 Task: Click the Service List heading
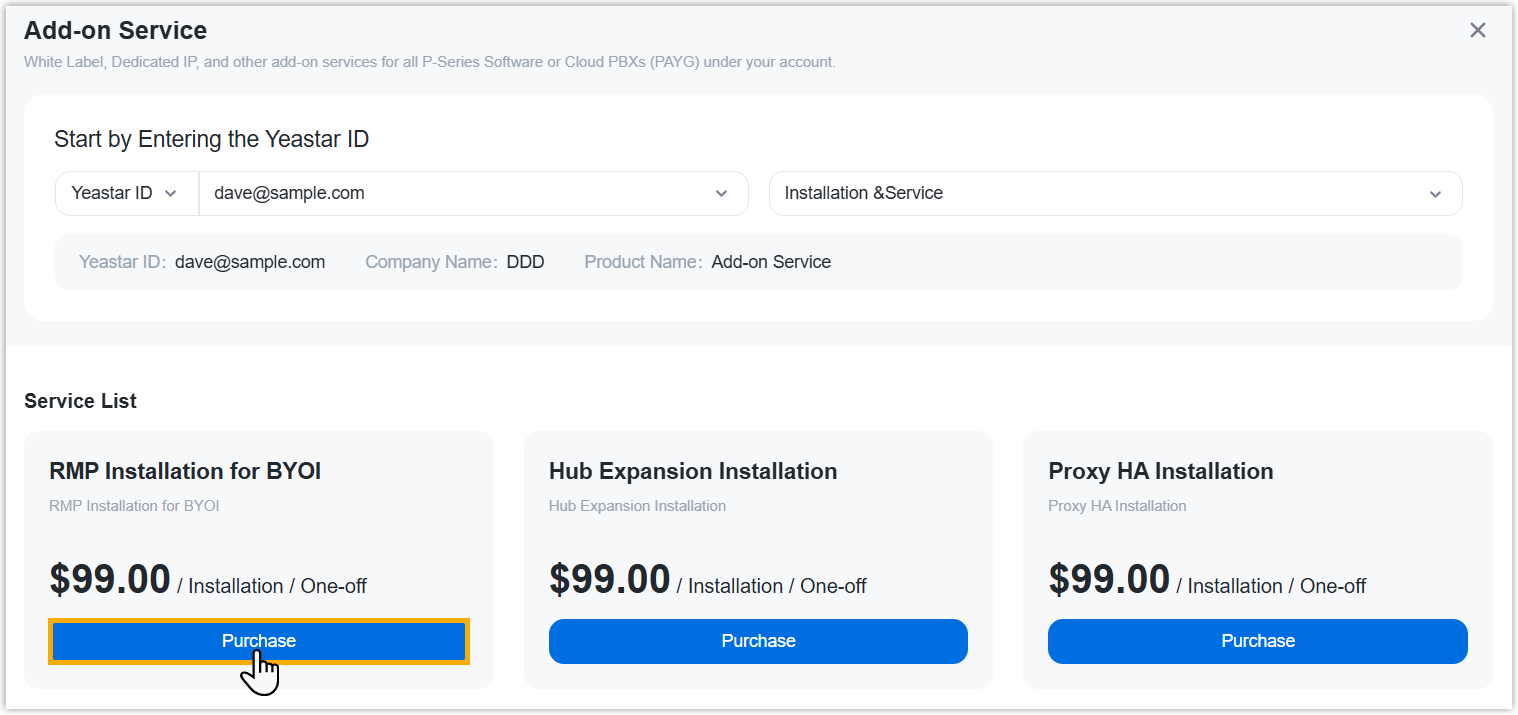point(80,401)
